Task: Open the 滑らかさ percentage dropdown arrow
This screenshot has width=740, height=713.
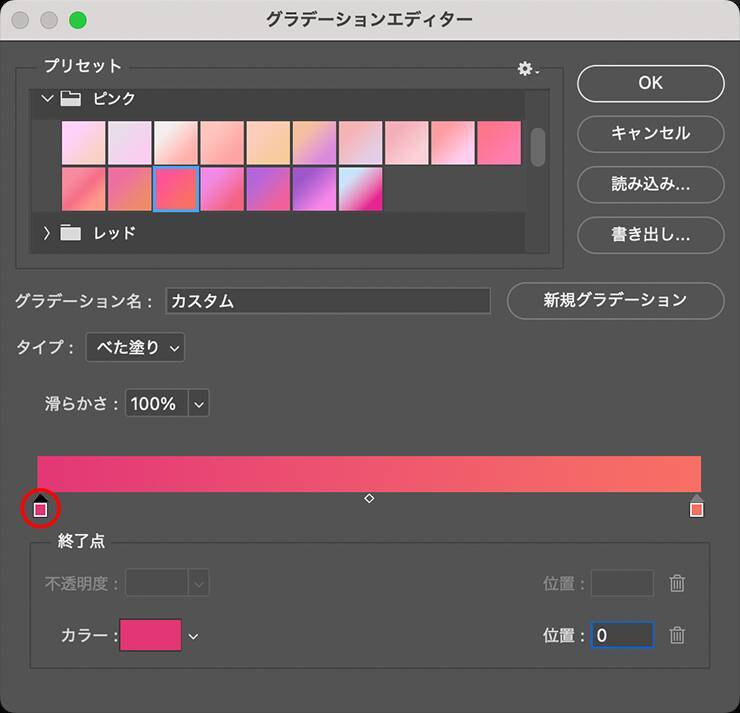Action: click(x=199, y=404)
